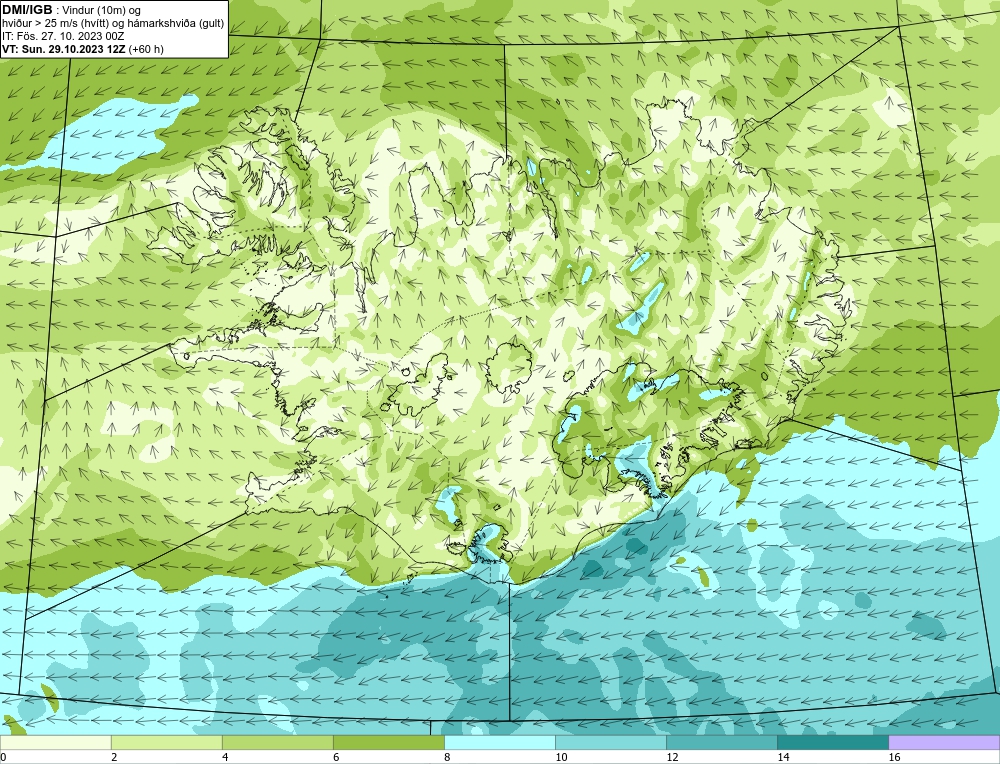Screen dimensions: 1000x764
Task: Click the 4–6 m/s green legend swatch
Action: pos(277,742)
